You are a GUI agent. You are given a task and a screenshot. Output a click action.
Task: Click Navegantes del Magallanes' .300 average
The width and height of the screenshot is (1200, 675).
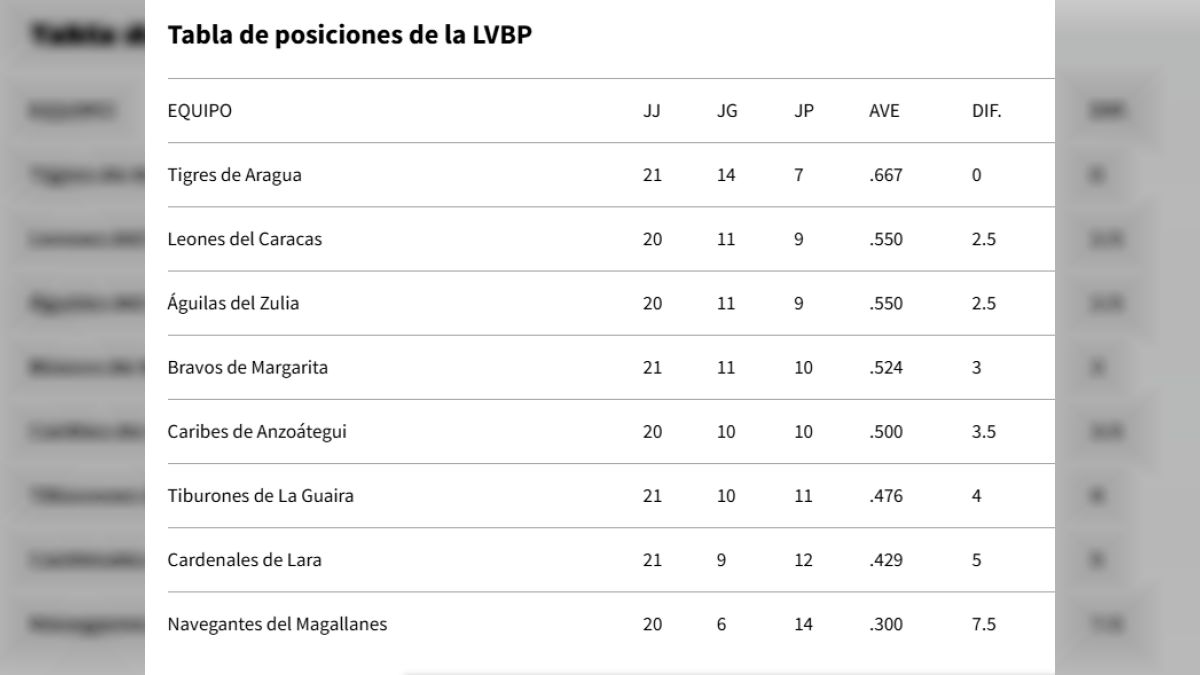point(886,625)
